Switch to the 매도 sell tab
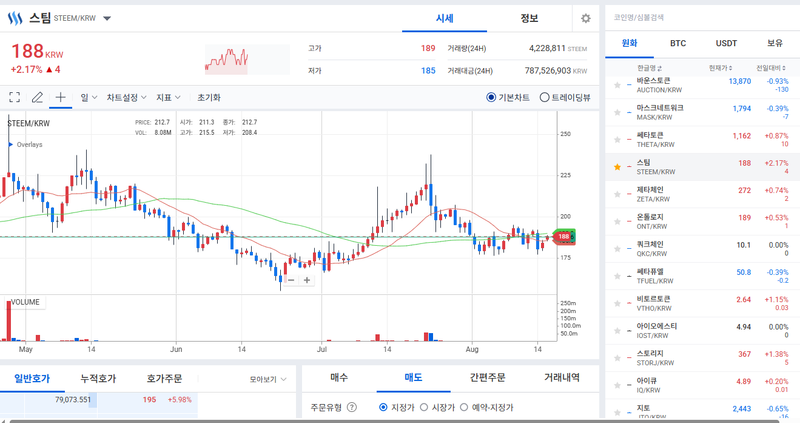800x423 pixels. (x=413, y=378)
